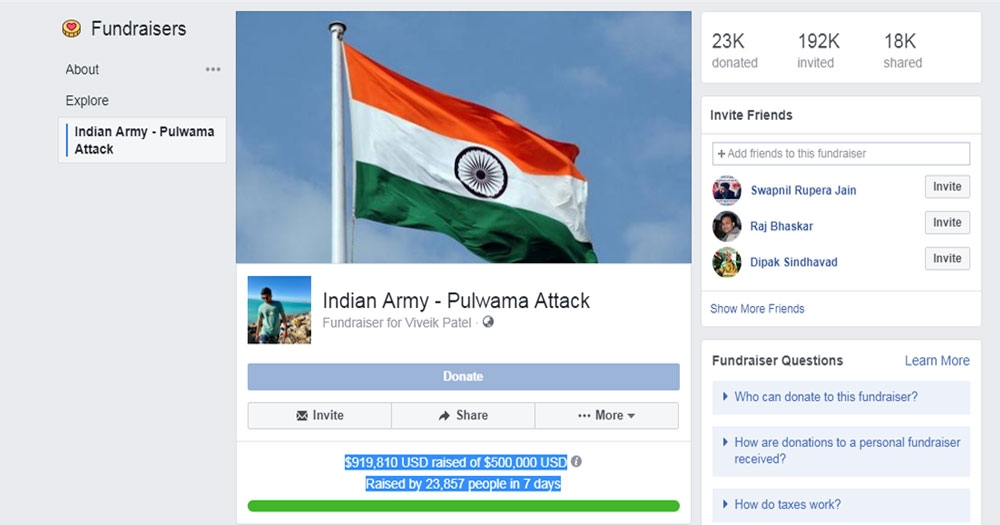Click the globe privacy icon beside Viveik Patel

(488, 322)
